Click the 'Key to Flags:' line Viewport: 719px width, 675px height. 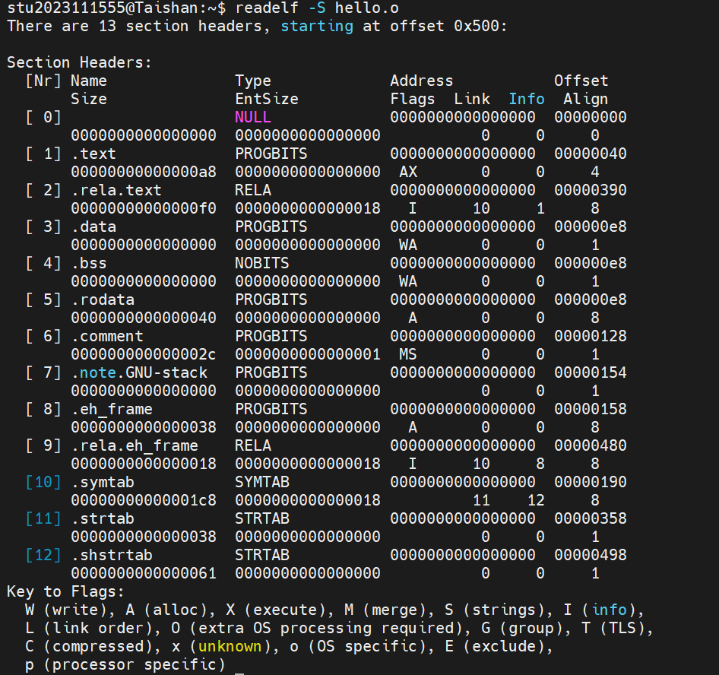click(66, 592)
